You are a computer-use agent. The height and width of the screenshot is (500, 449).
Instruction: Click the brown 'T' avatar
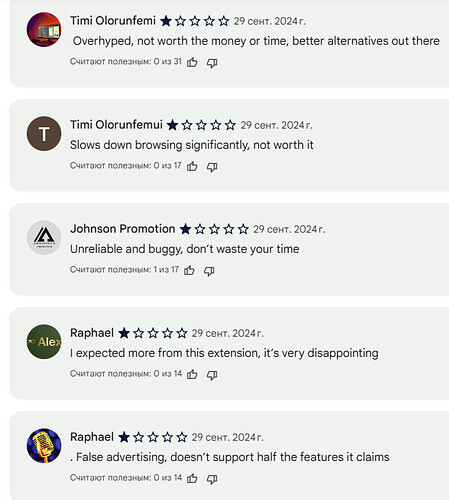point(44,134)
